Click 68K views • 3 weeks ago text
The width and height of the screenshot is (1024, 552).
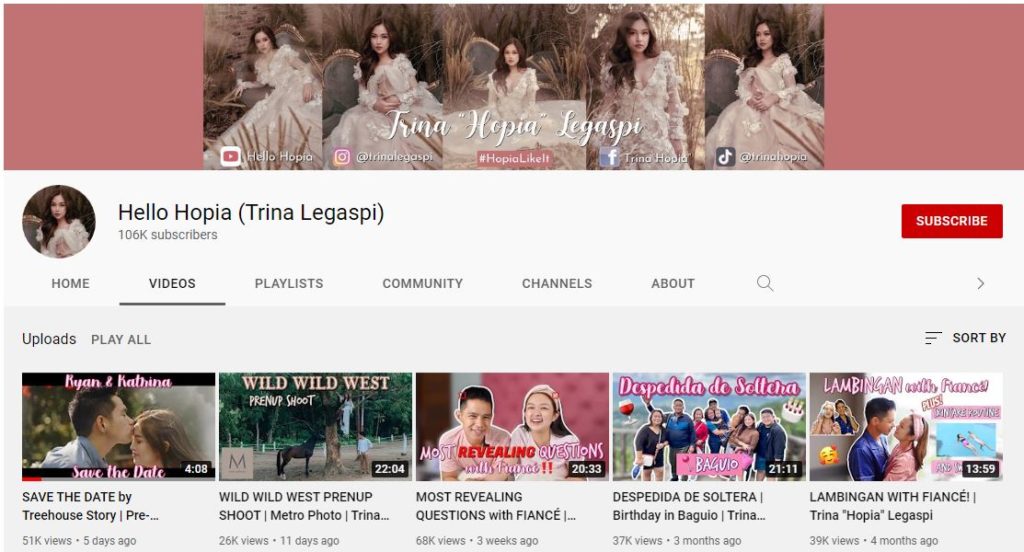pos(477,541)
